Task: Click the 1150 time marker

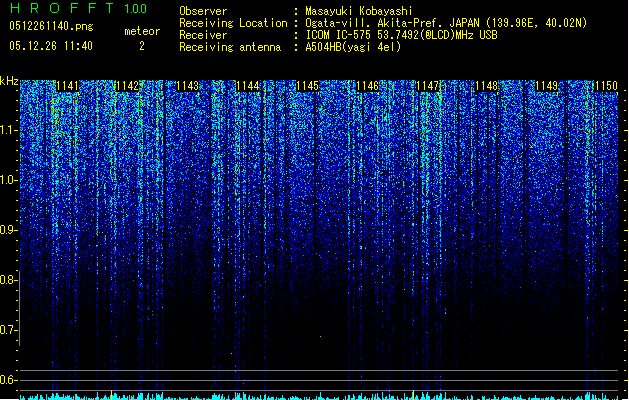Action: tap(606, 86)
